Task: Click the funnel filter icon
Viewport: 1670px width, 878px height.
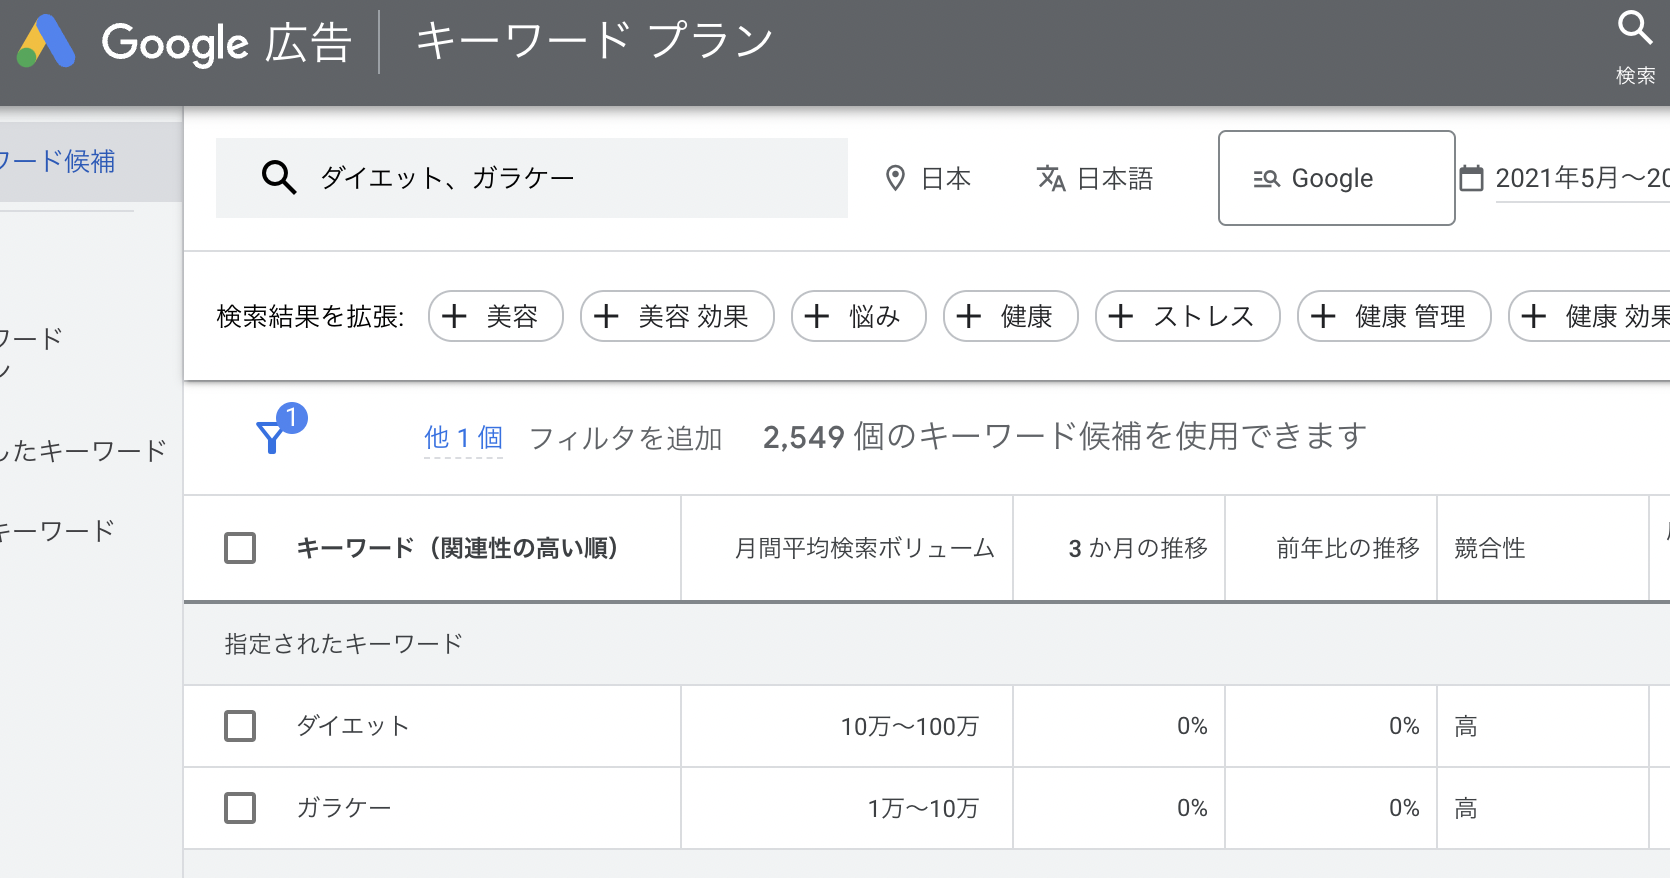Action: coord(271,437)
